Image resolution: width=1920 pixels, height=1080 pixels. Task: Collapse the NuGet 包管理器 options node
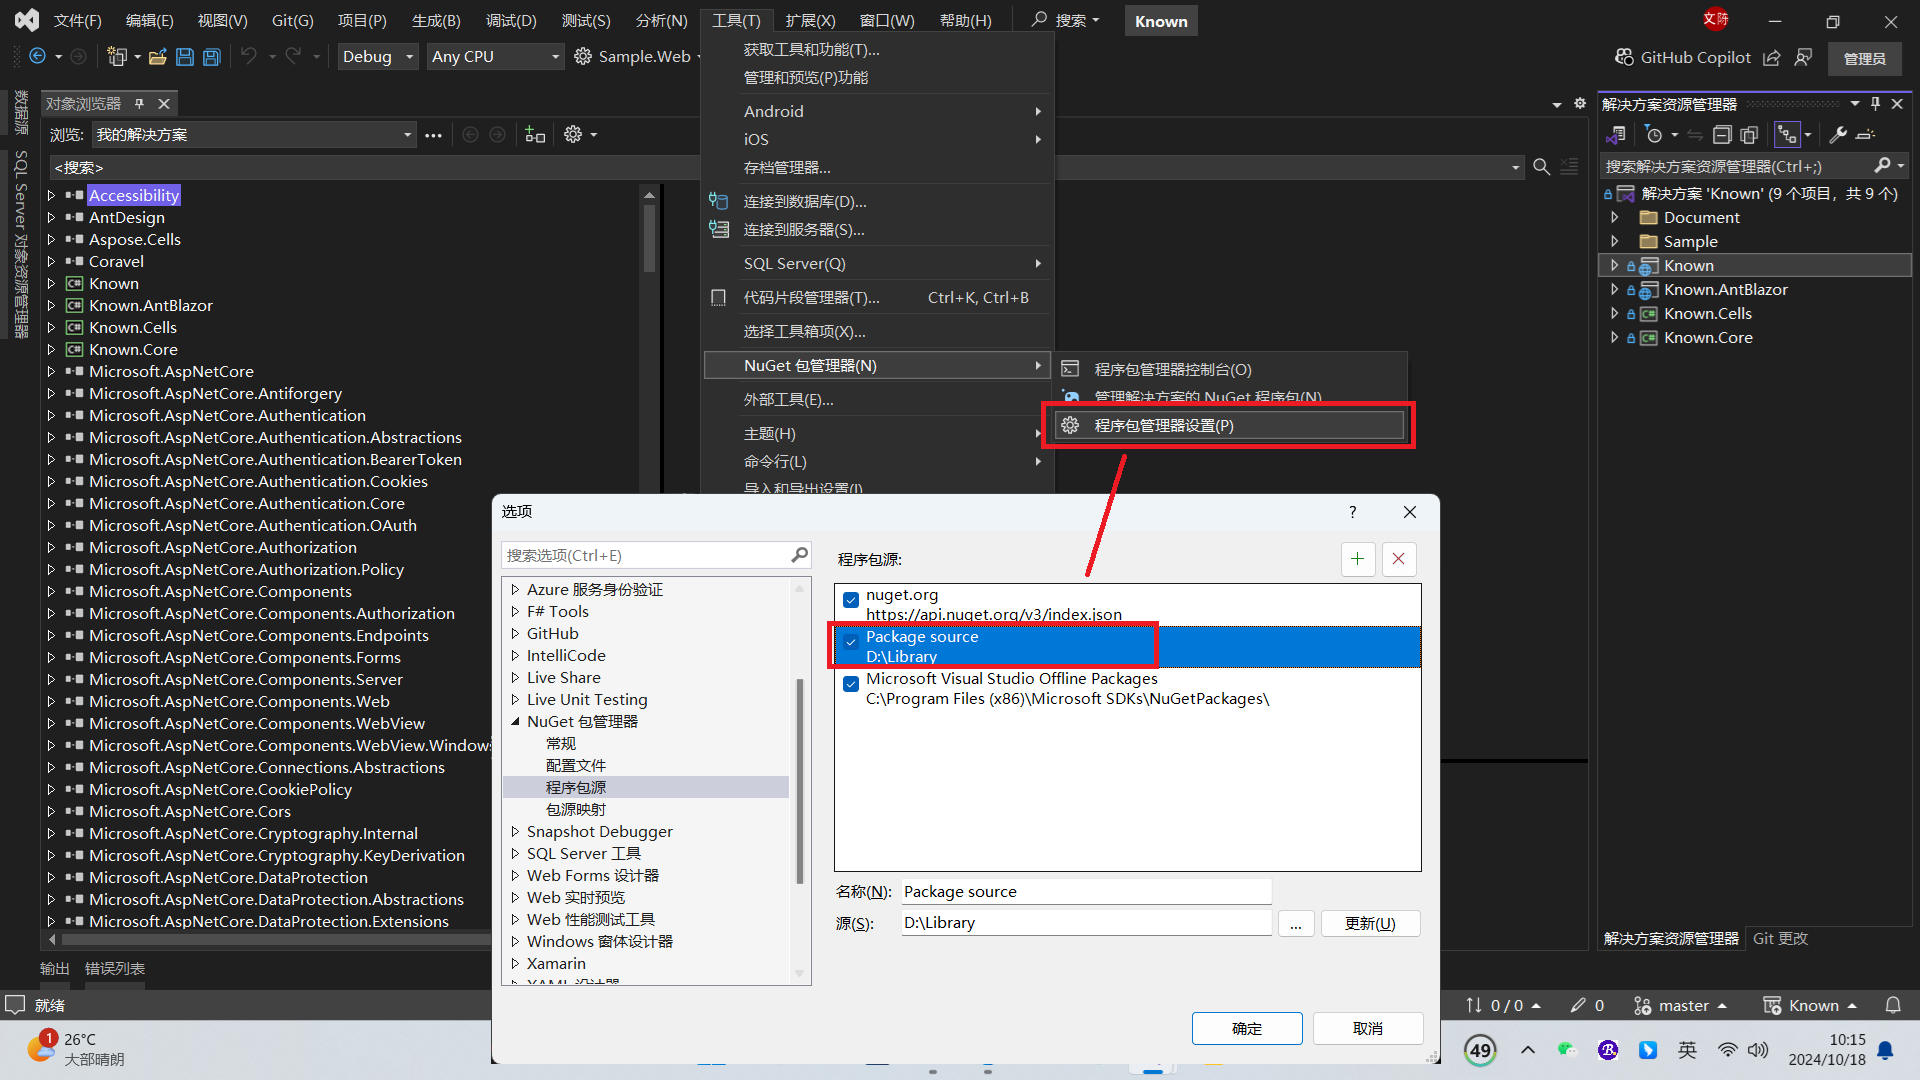point(516,722)
